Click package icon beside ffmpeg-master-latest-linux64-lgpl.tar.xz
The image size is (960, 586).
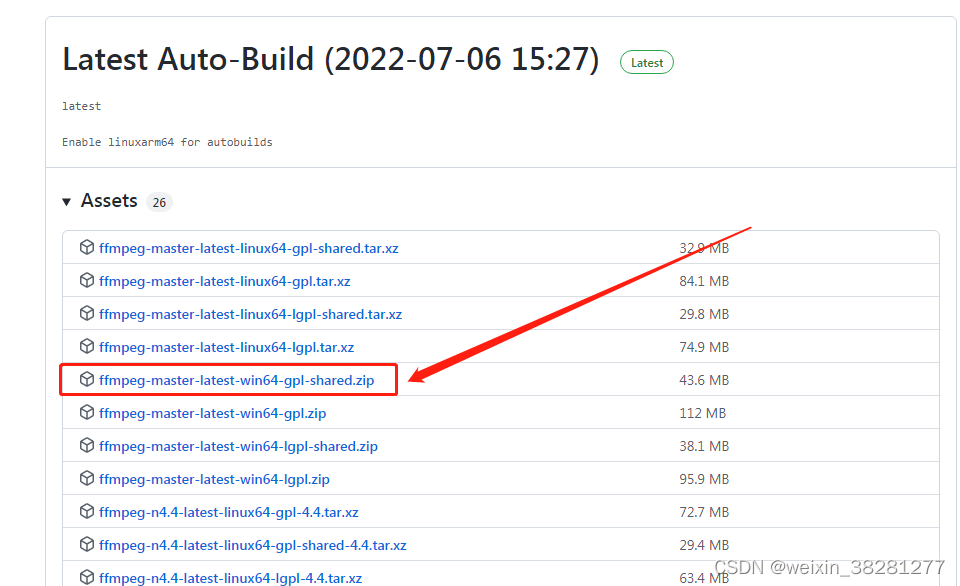87,347
